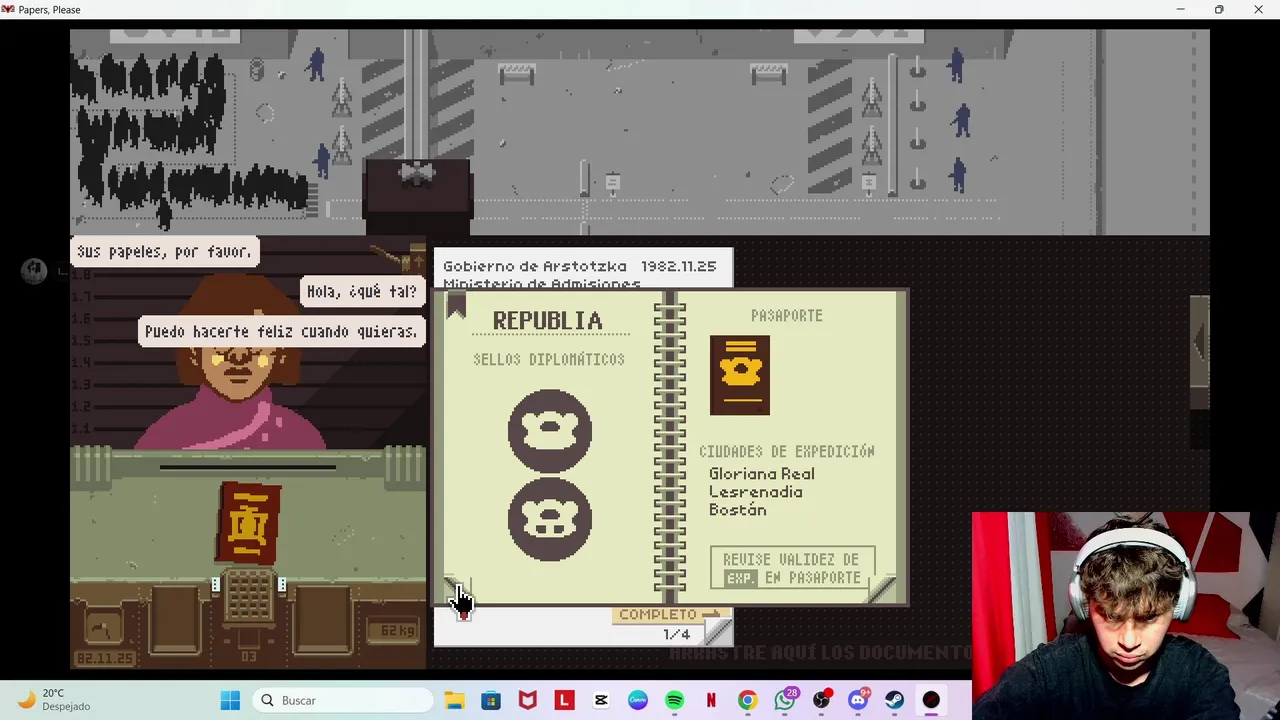Open Spotify from the taskbar
The height and width of the screenshot is (720, 1280).
(x=674, y=700)
